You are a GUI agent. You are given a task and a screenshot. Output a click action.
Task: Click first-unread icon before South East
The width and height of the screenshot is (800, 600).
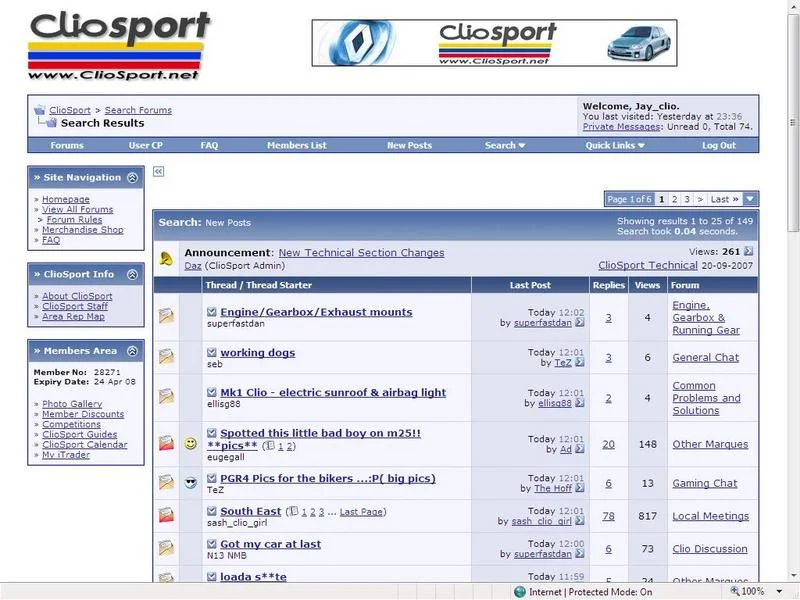point(212,511)
